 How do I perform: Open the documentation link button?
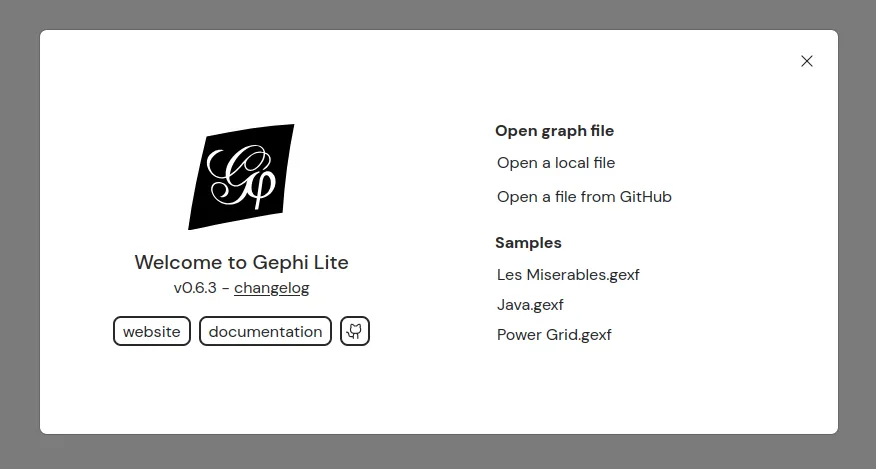coord(265,332)
